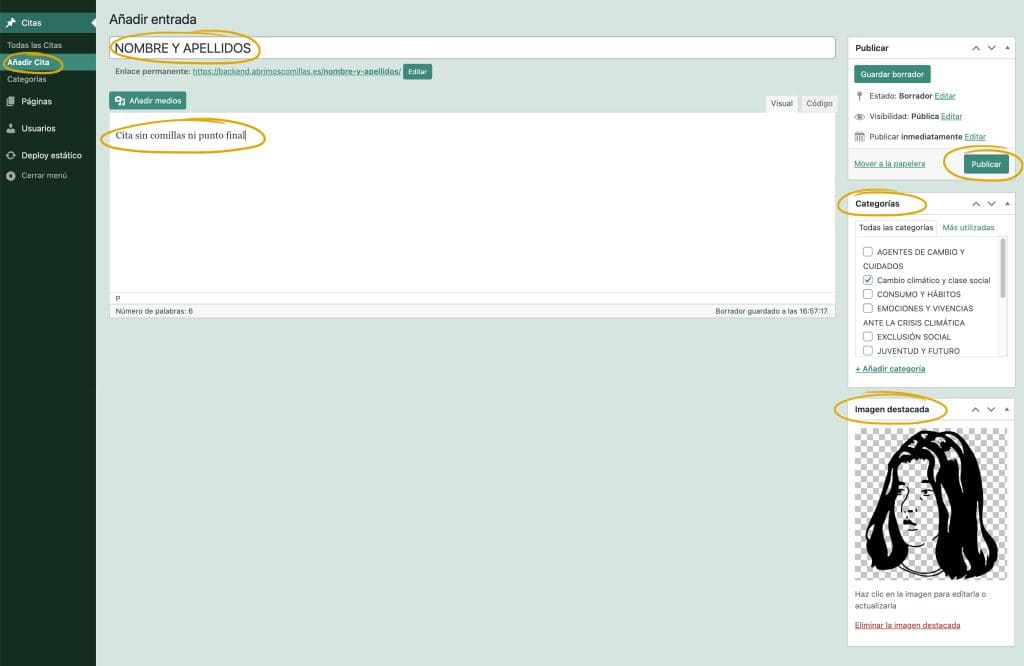The image size is (1024, 666).
Task: Click the categories list scrollbar
Action: [x=1003, y=268]
